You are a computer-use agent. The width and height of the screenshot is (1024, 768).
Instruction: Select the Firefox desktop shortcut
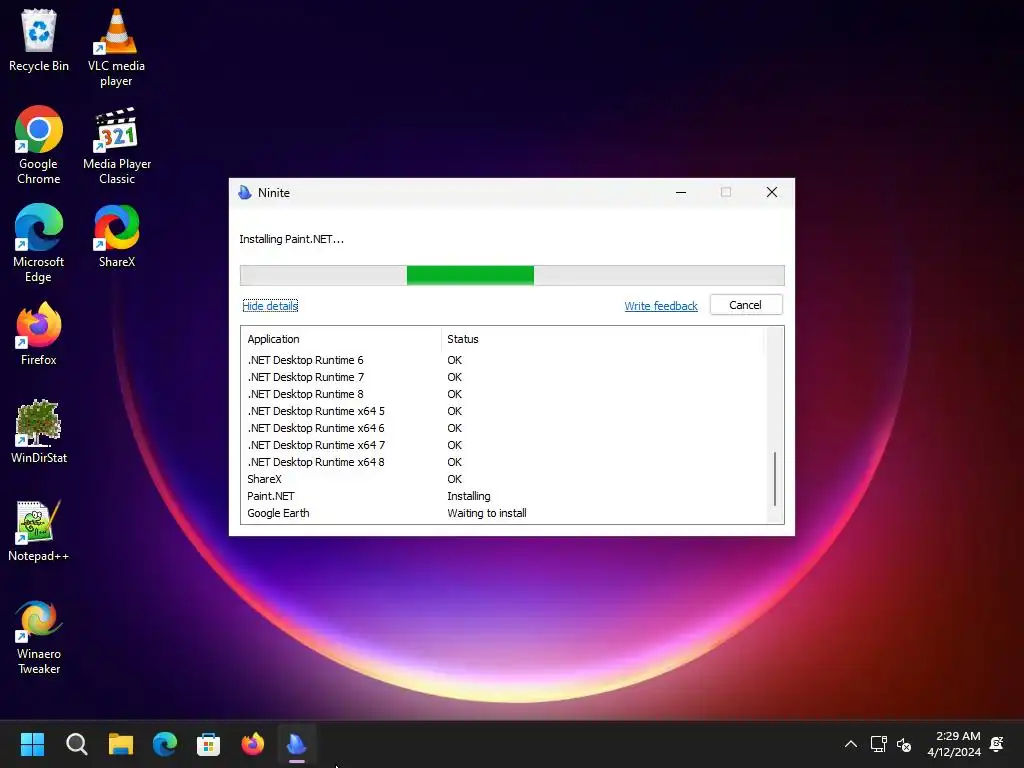(39, 334)
